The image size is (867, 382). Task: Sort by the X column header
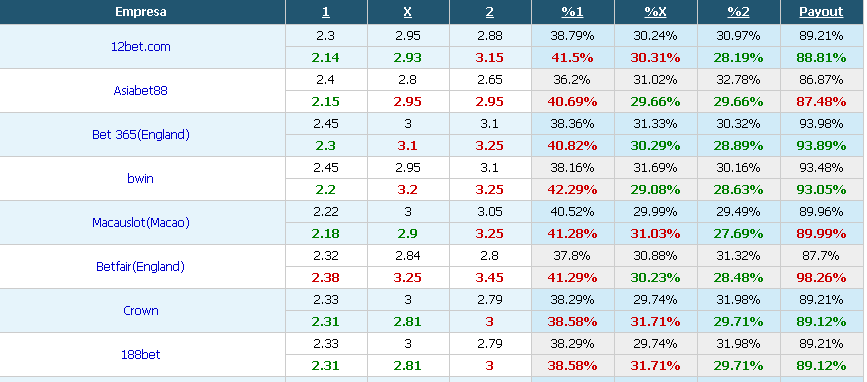tap(408, 12)
